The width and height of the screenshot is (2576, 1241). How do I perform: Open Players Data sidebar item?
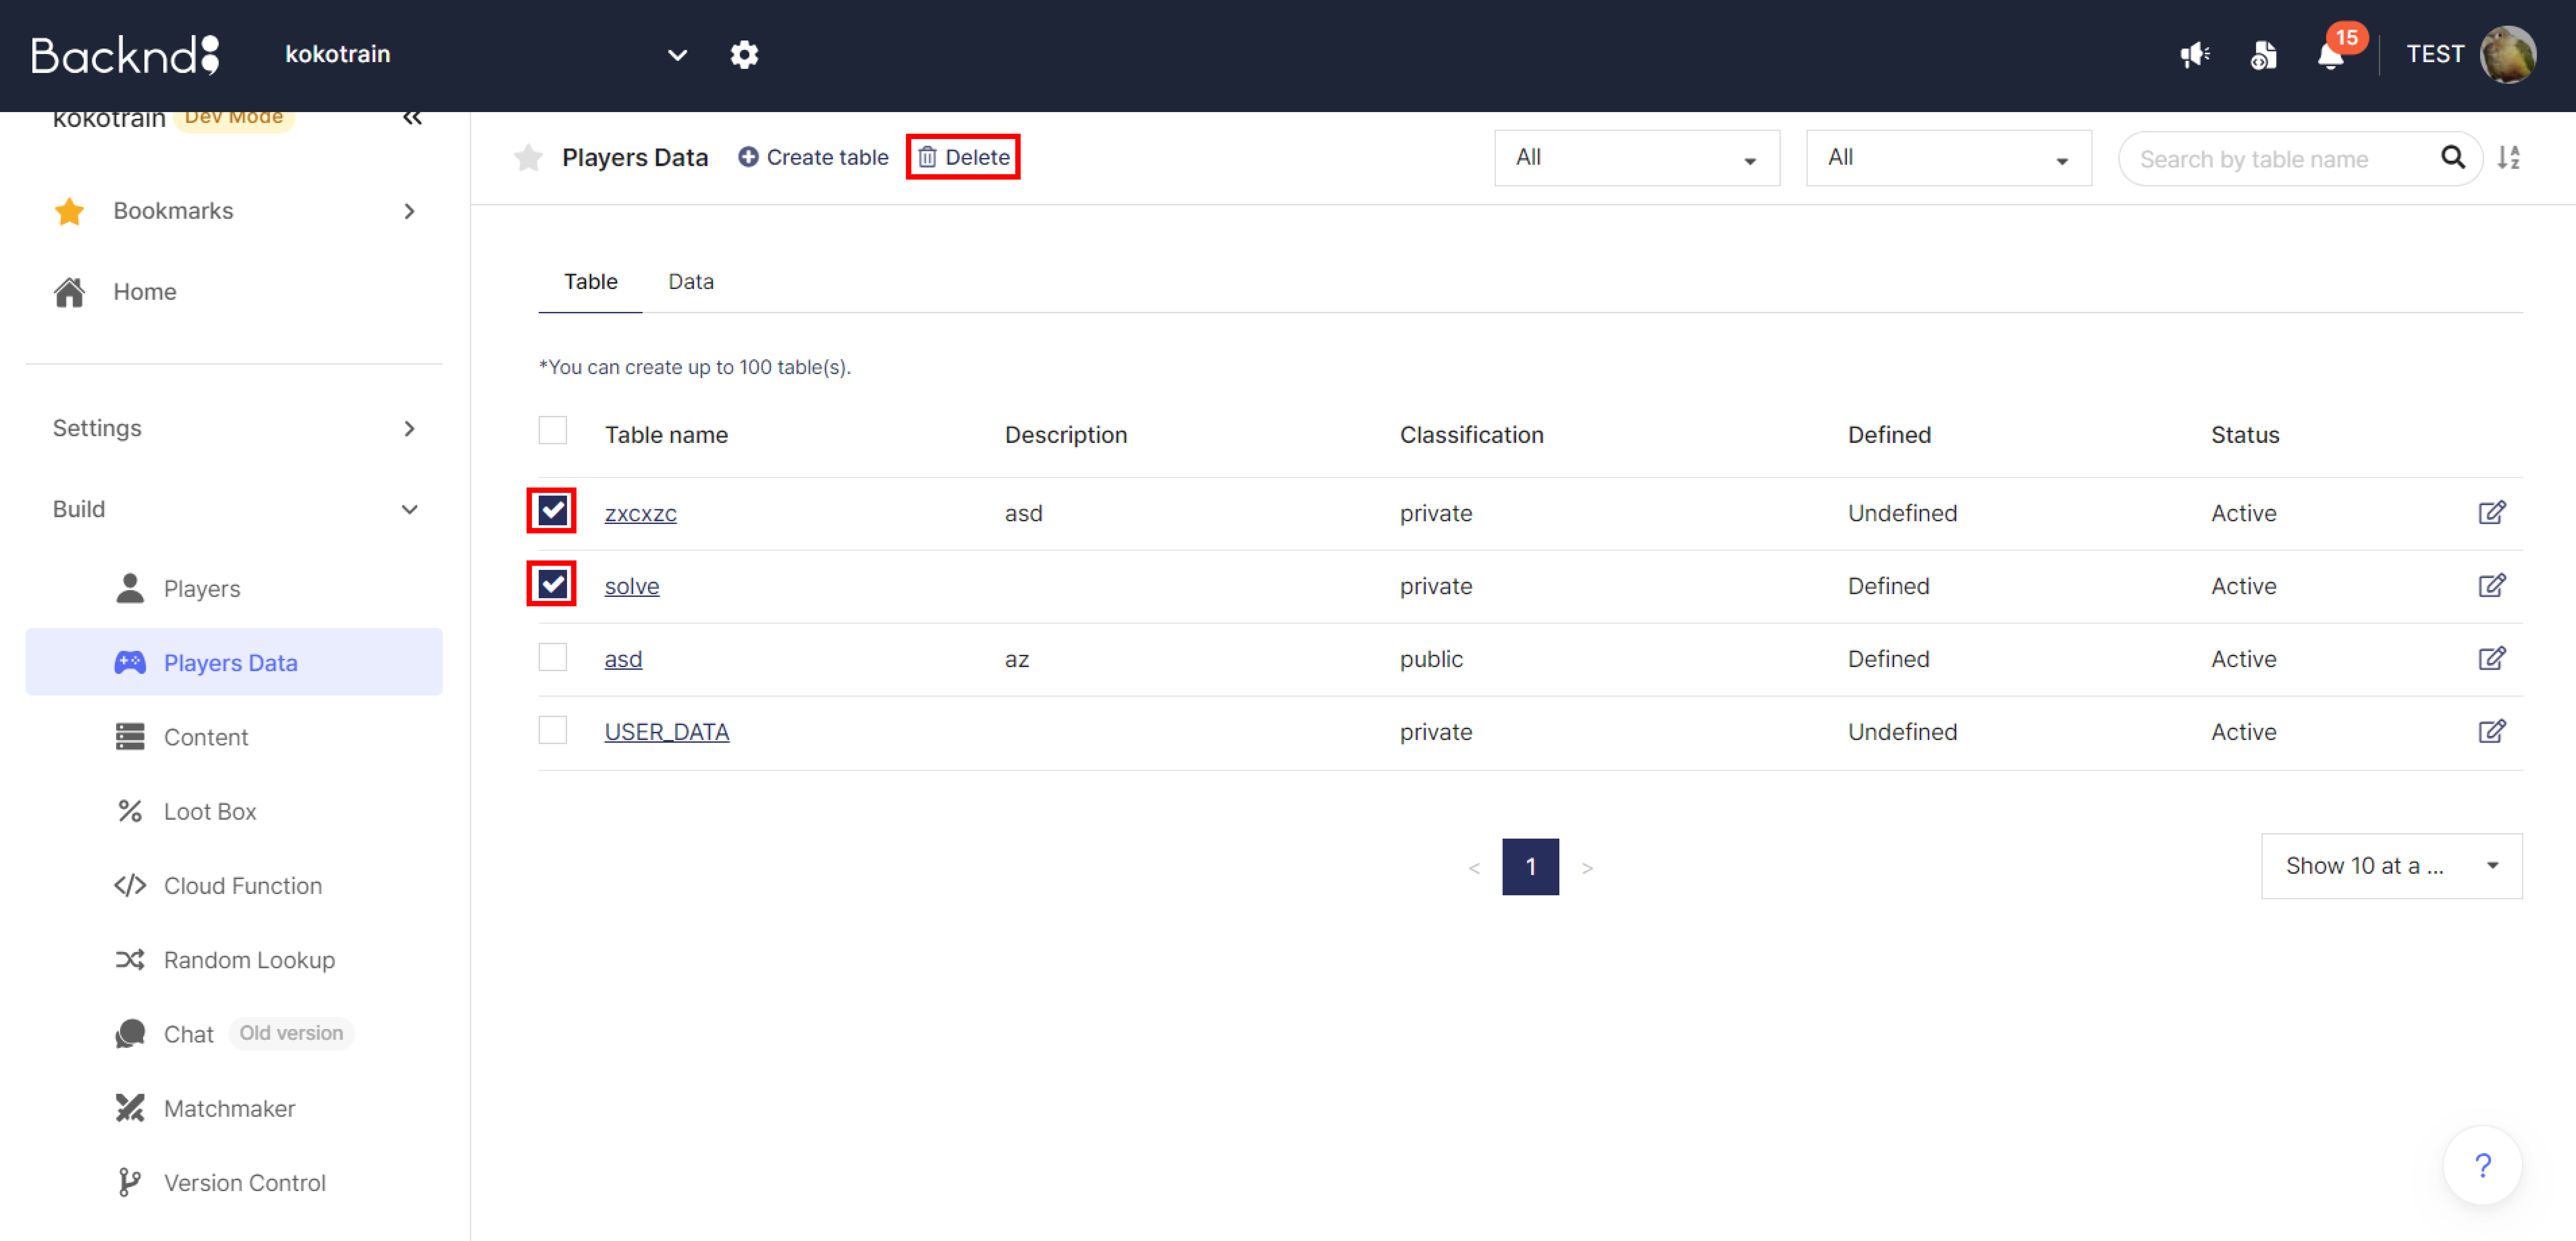(234, 662)
